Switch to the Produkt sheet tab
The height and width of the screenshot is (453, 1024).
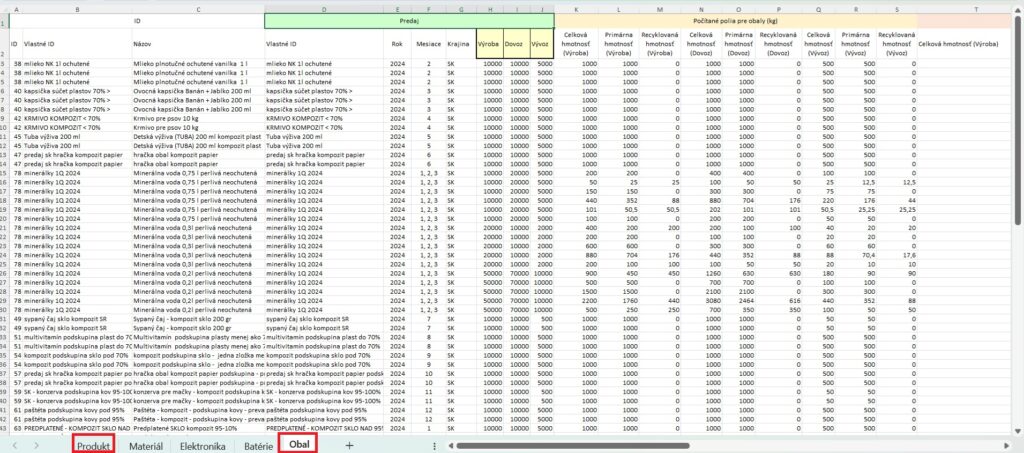pos(93,444)
